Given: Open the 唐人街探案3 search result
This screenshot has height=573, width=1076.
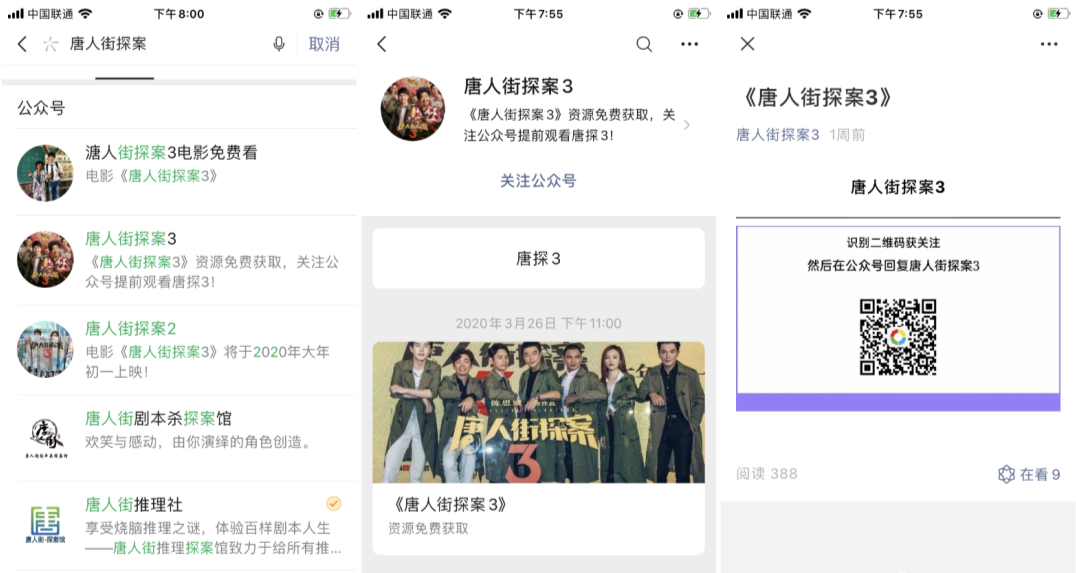Looking at the screenshot, I should click(x=186, y=260).
